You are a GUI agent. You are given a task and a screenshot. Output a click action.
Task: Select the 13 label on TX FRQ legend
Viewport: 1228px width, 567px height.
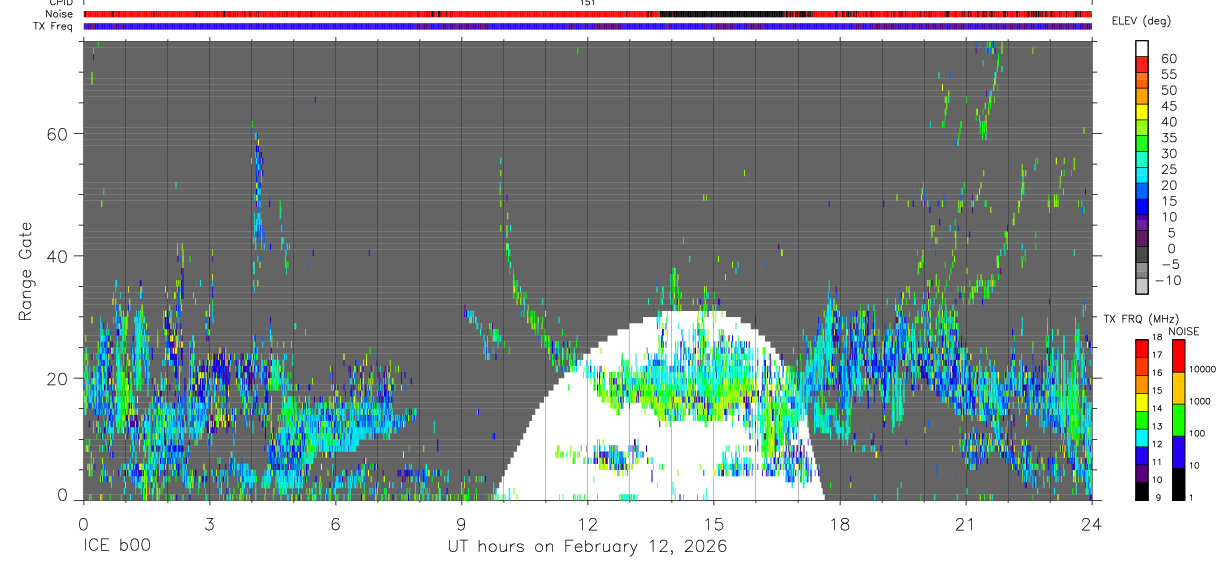click(1156, 426)
